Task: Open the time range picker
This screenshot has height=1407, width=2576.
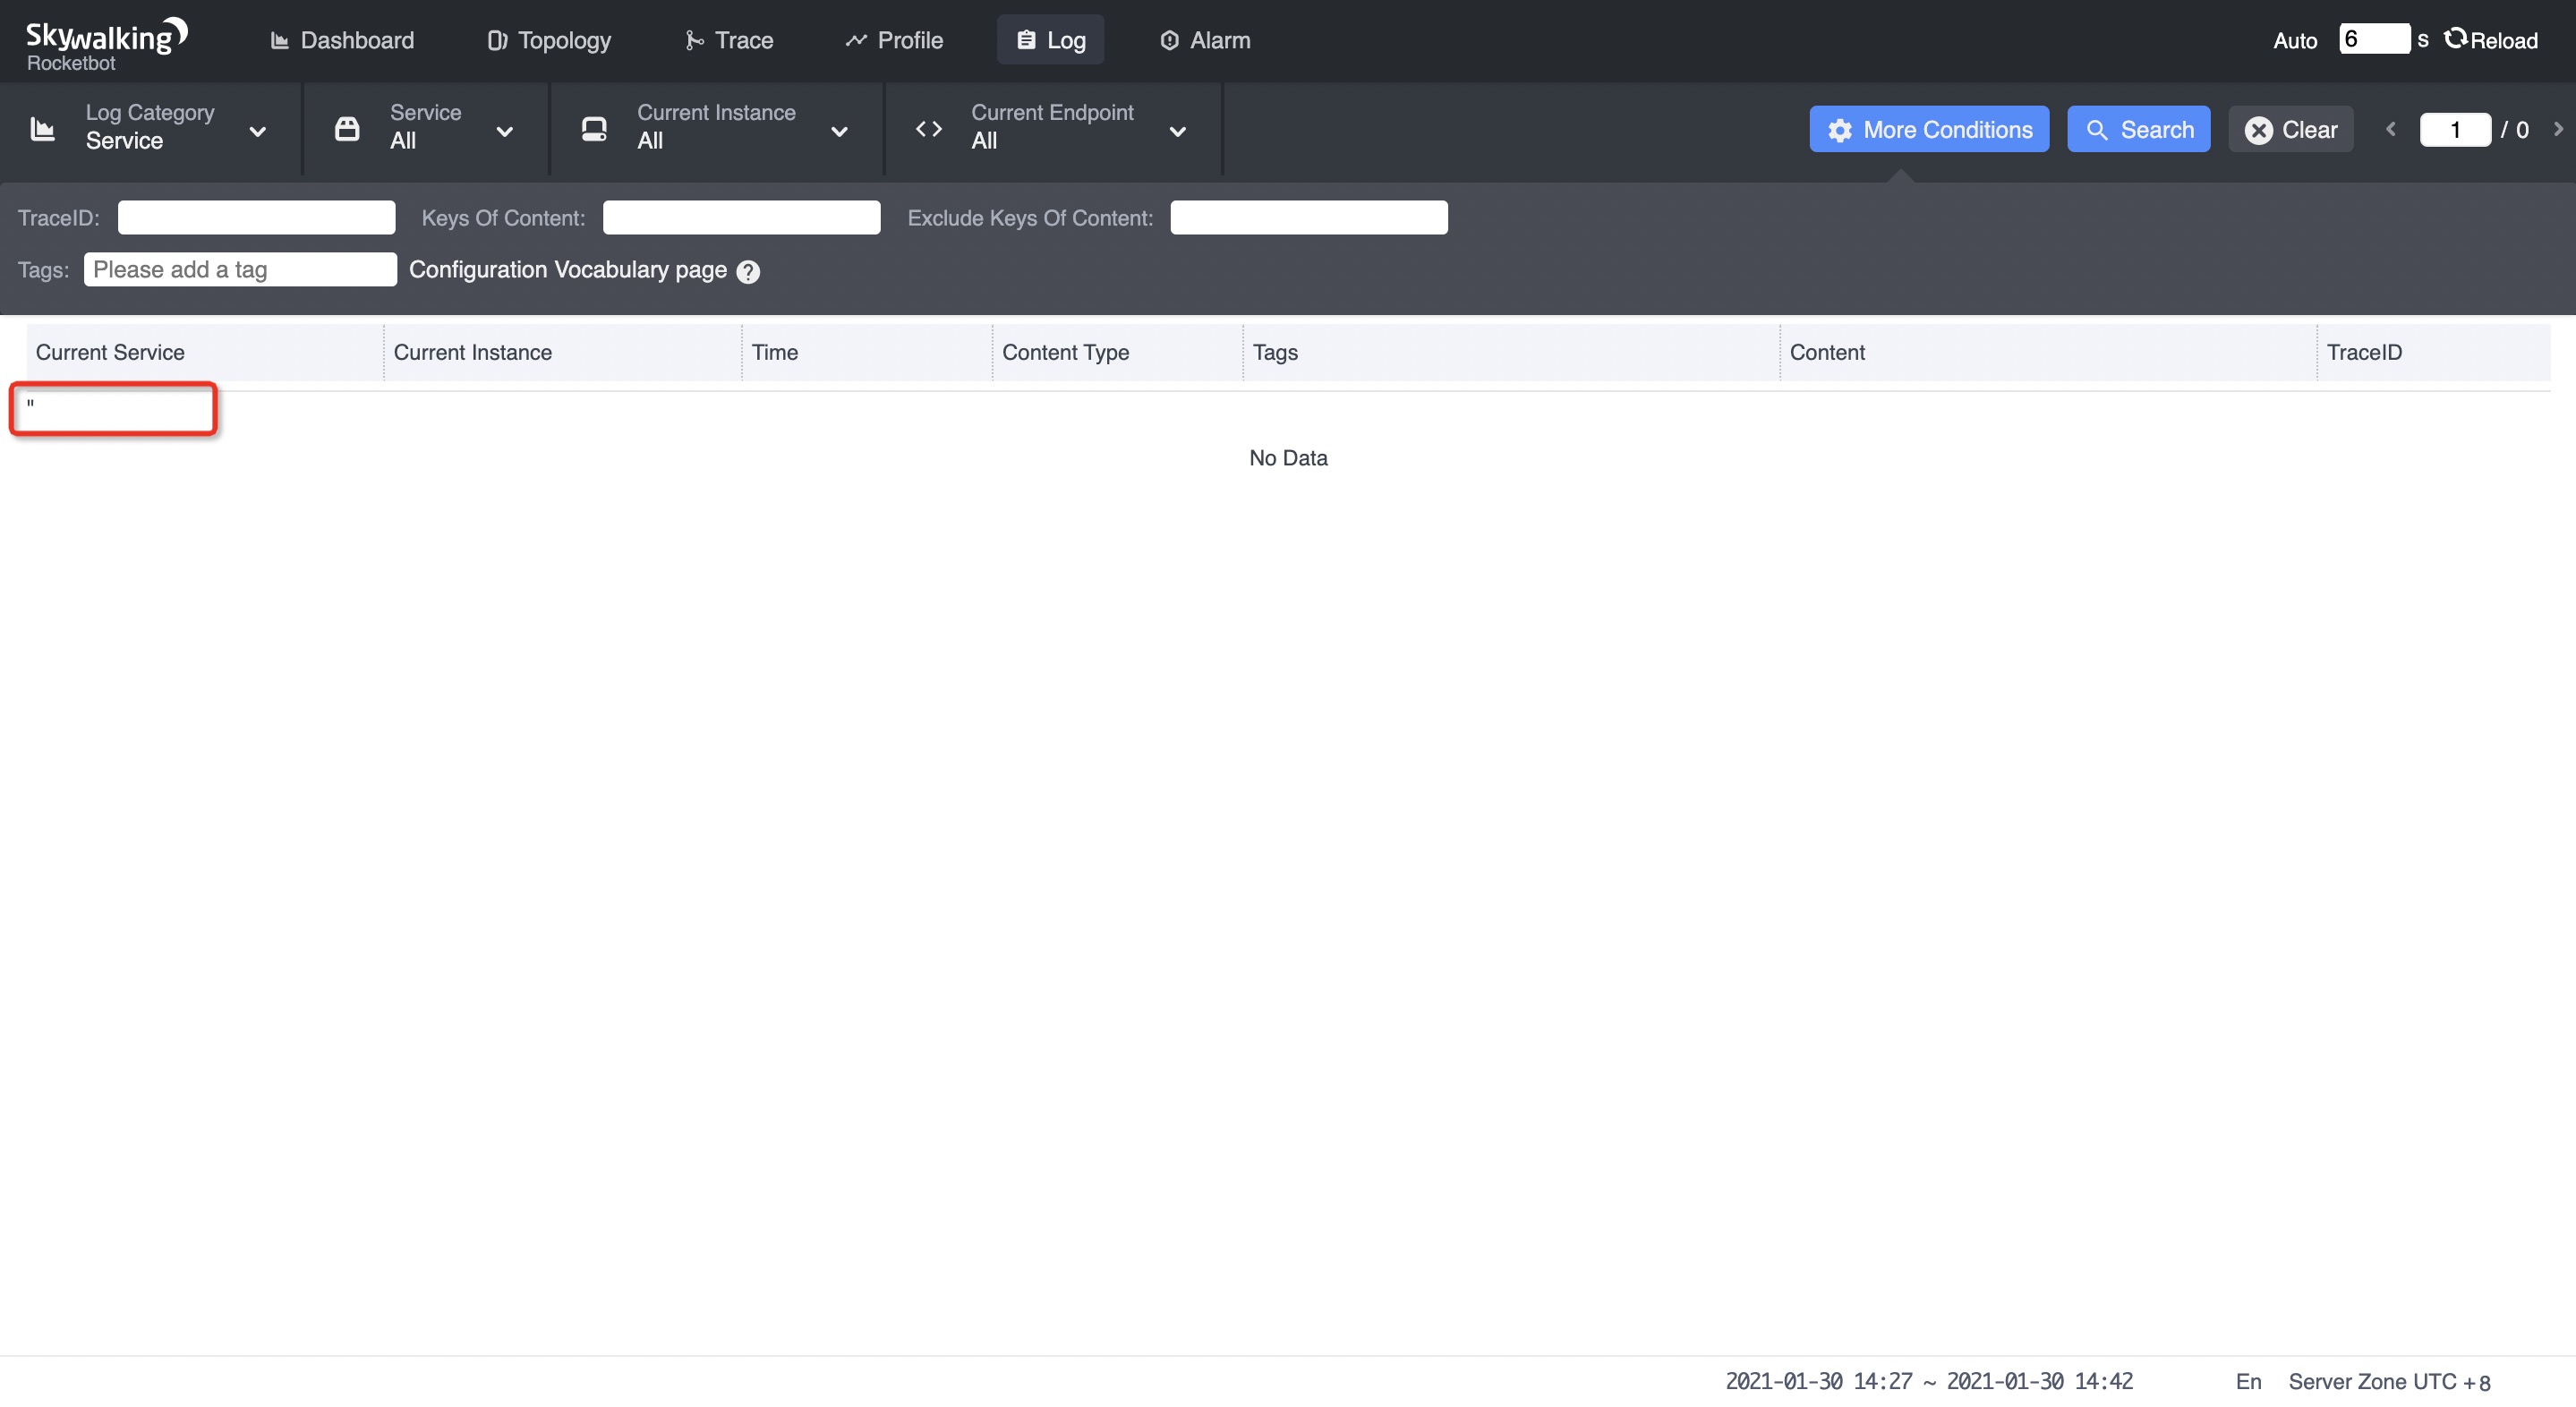Action: coord(1928,1381)
